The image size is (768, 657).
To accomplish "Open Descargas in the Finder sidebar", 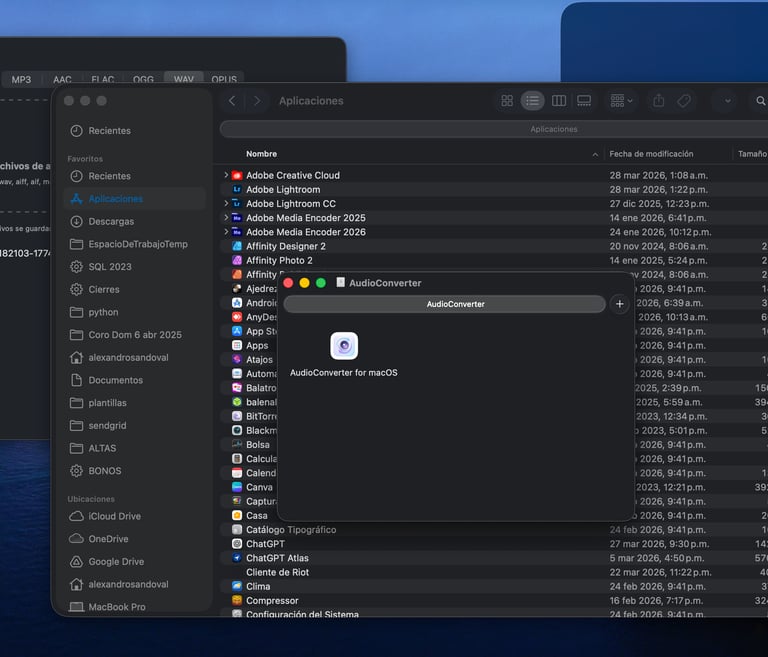I will pos(110,221).
